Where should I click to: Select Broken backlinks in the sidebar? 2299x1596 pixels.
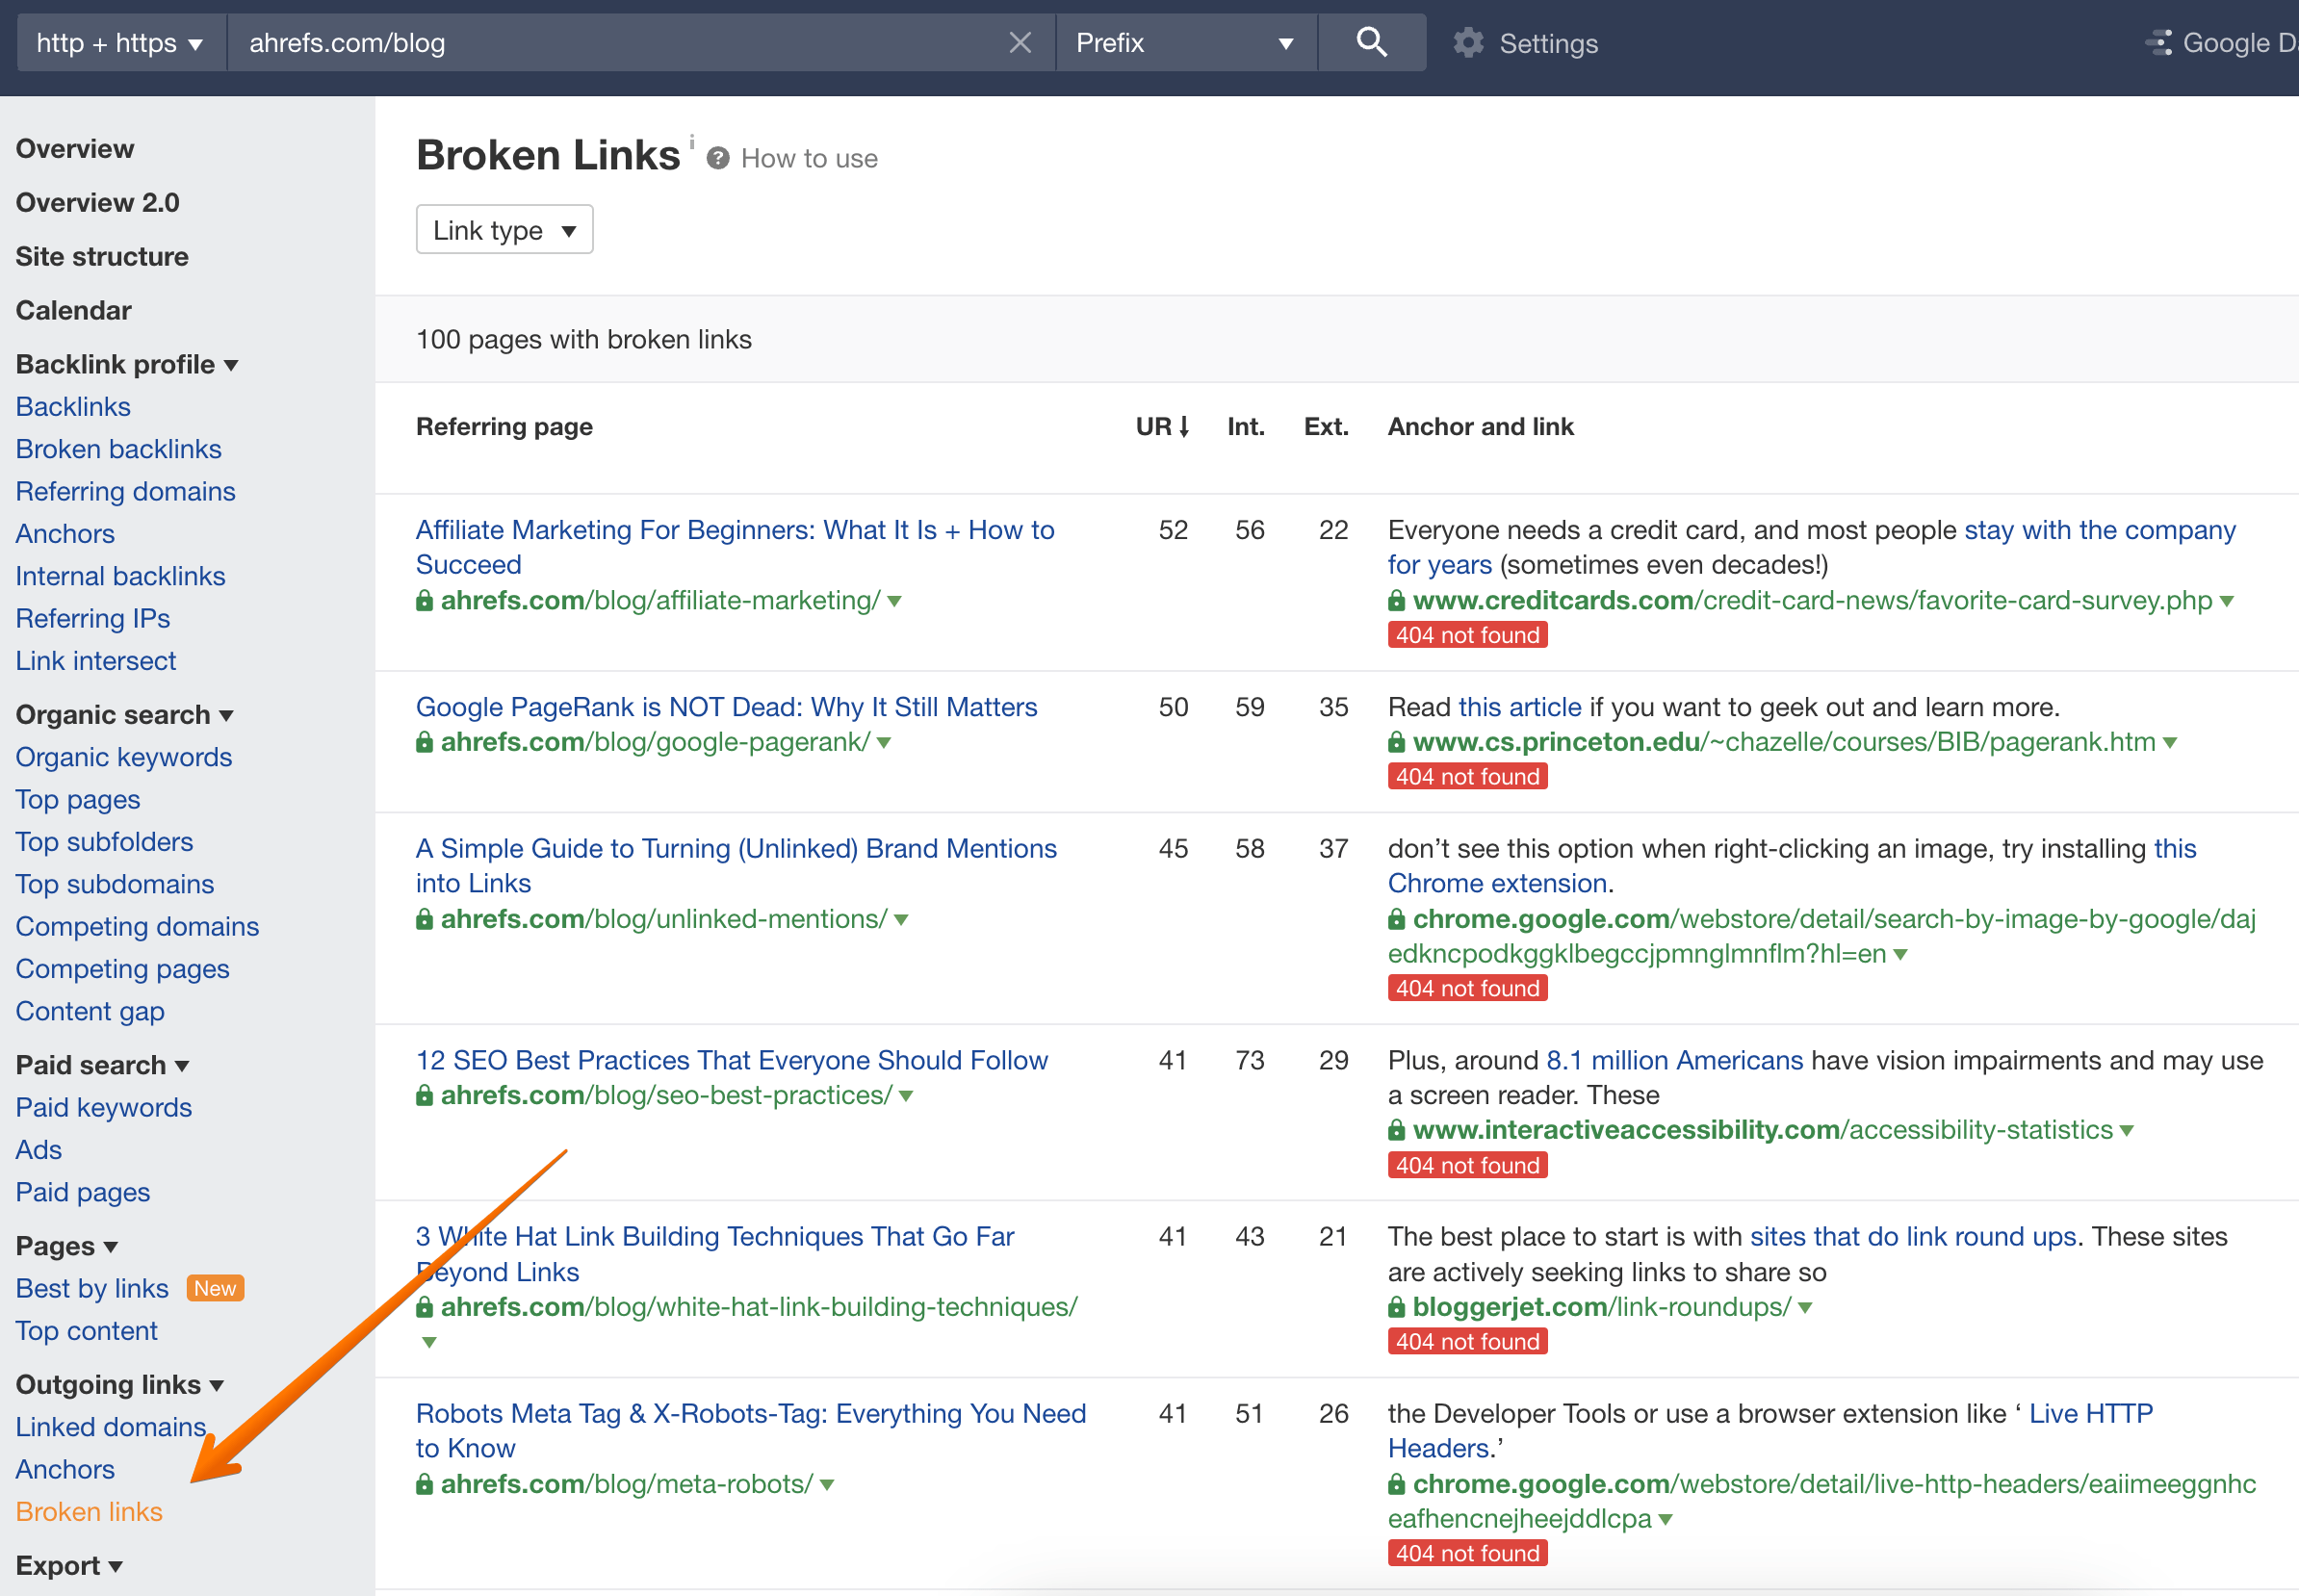[x=118, y=448]
